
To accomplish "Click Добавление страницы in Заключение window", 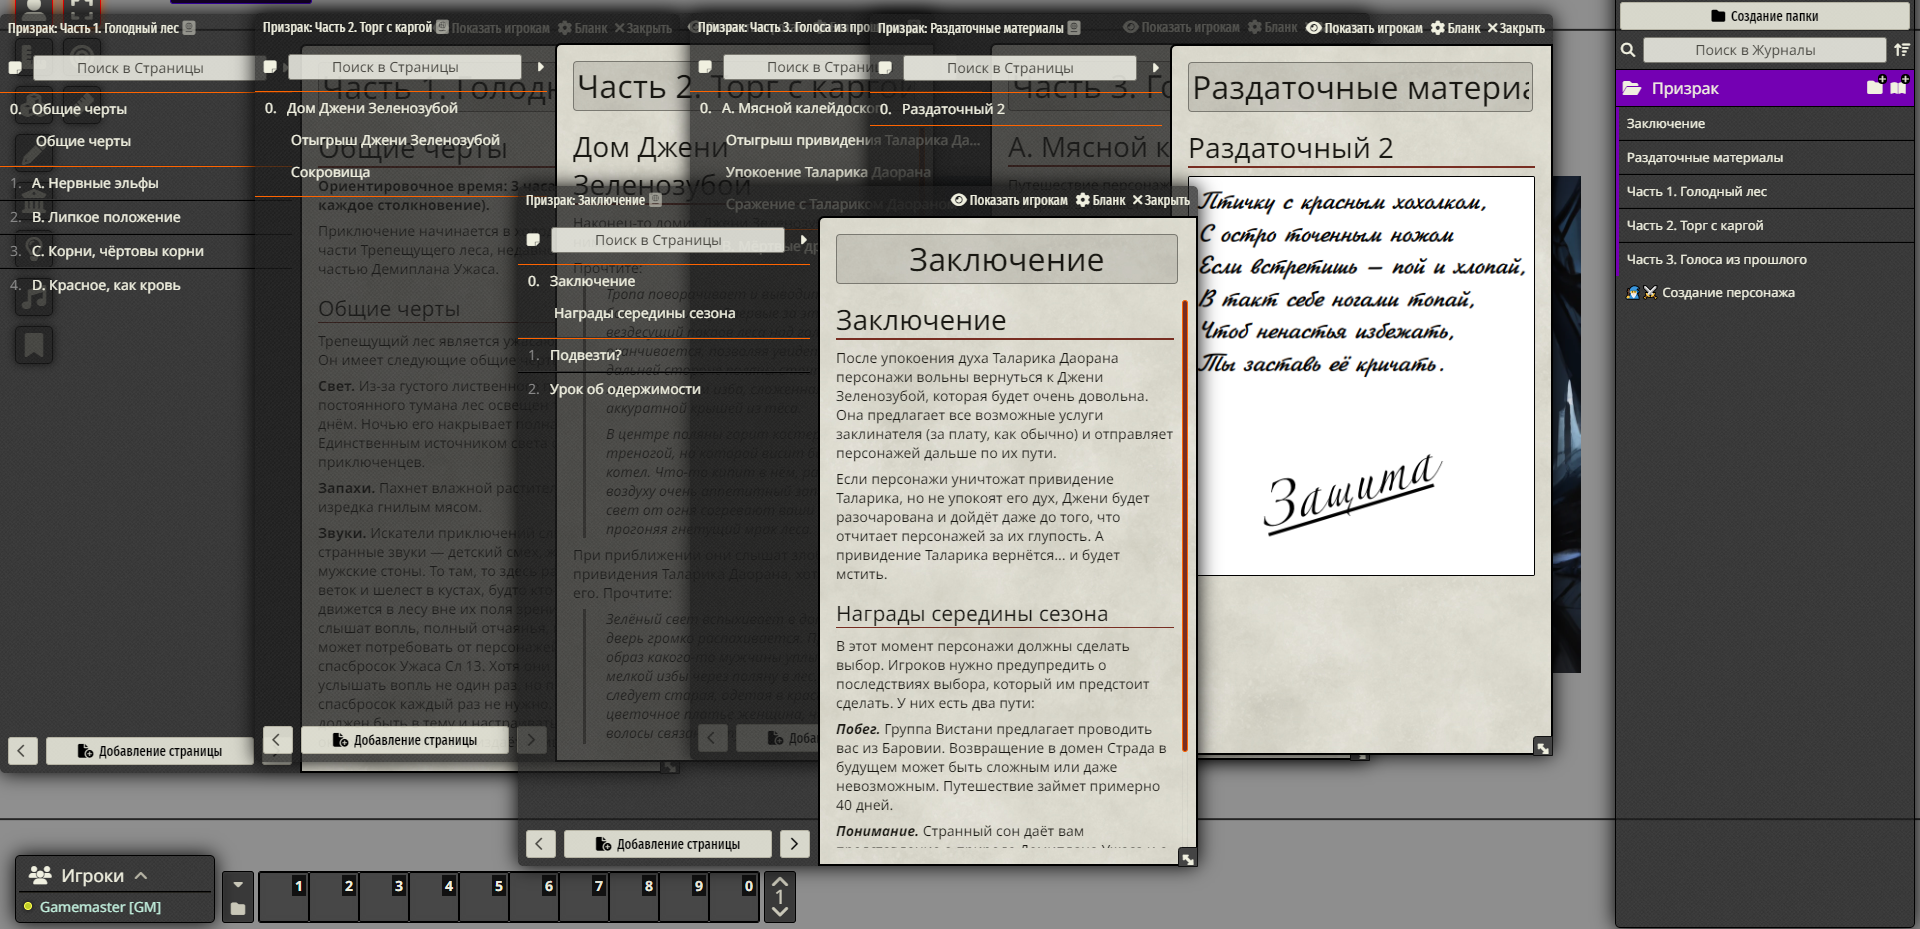I will [668, 844].
